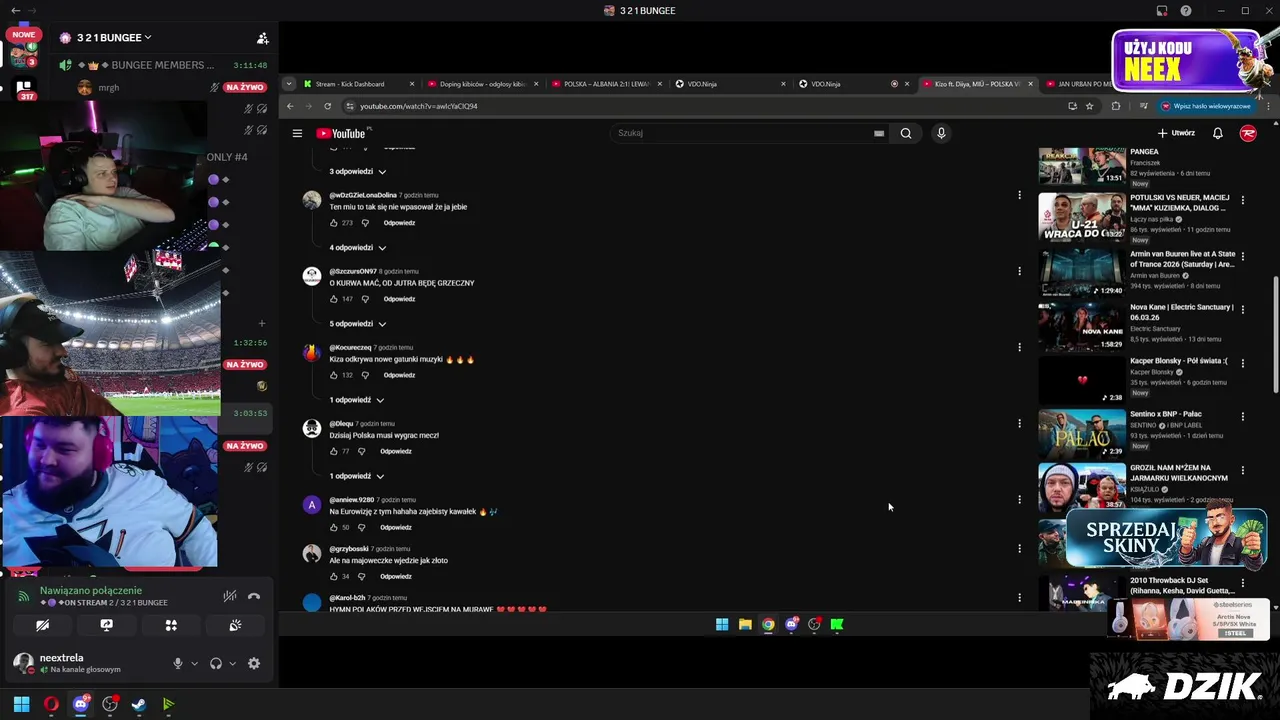Expand 4 odpowiedzi under @wDzGZieLonaDolina comment
Viewport: 1280px width, 720px height.
(x=358, y=247)
